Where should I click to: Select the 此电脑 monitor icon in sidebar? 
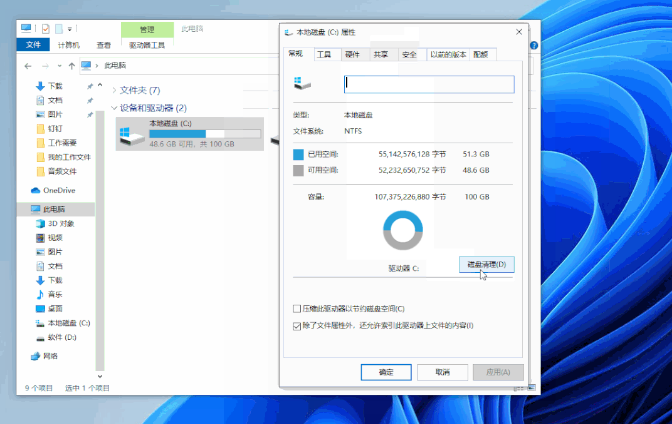[x=36, y=209]
